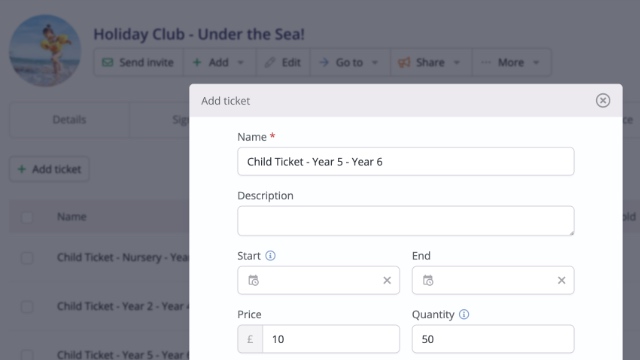
Task: Clear the Start date field
Action: (387, 280)
